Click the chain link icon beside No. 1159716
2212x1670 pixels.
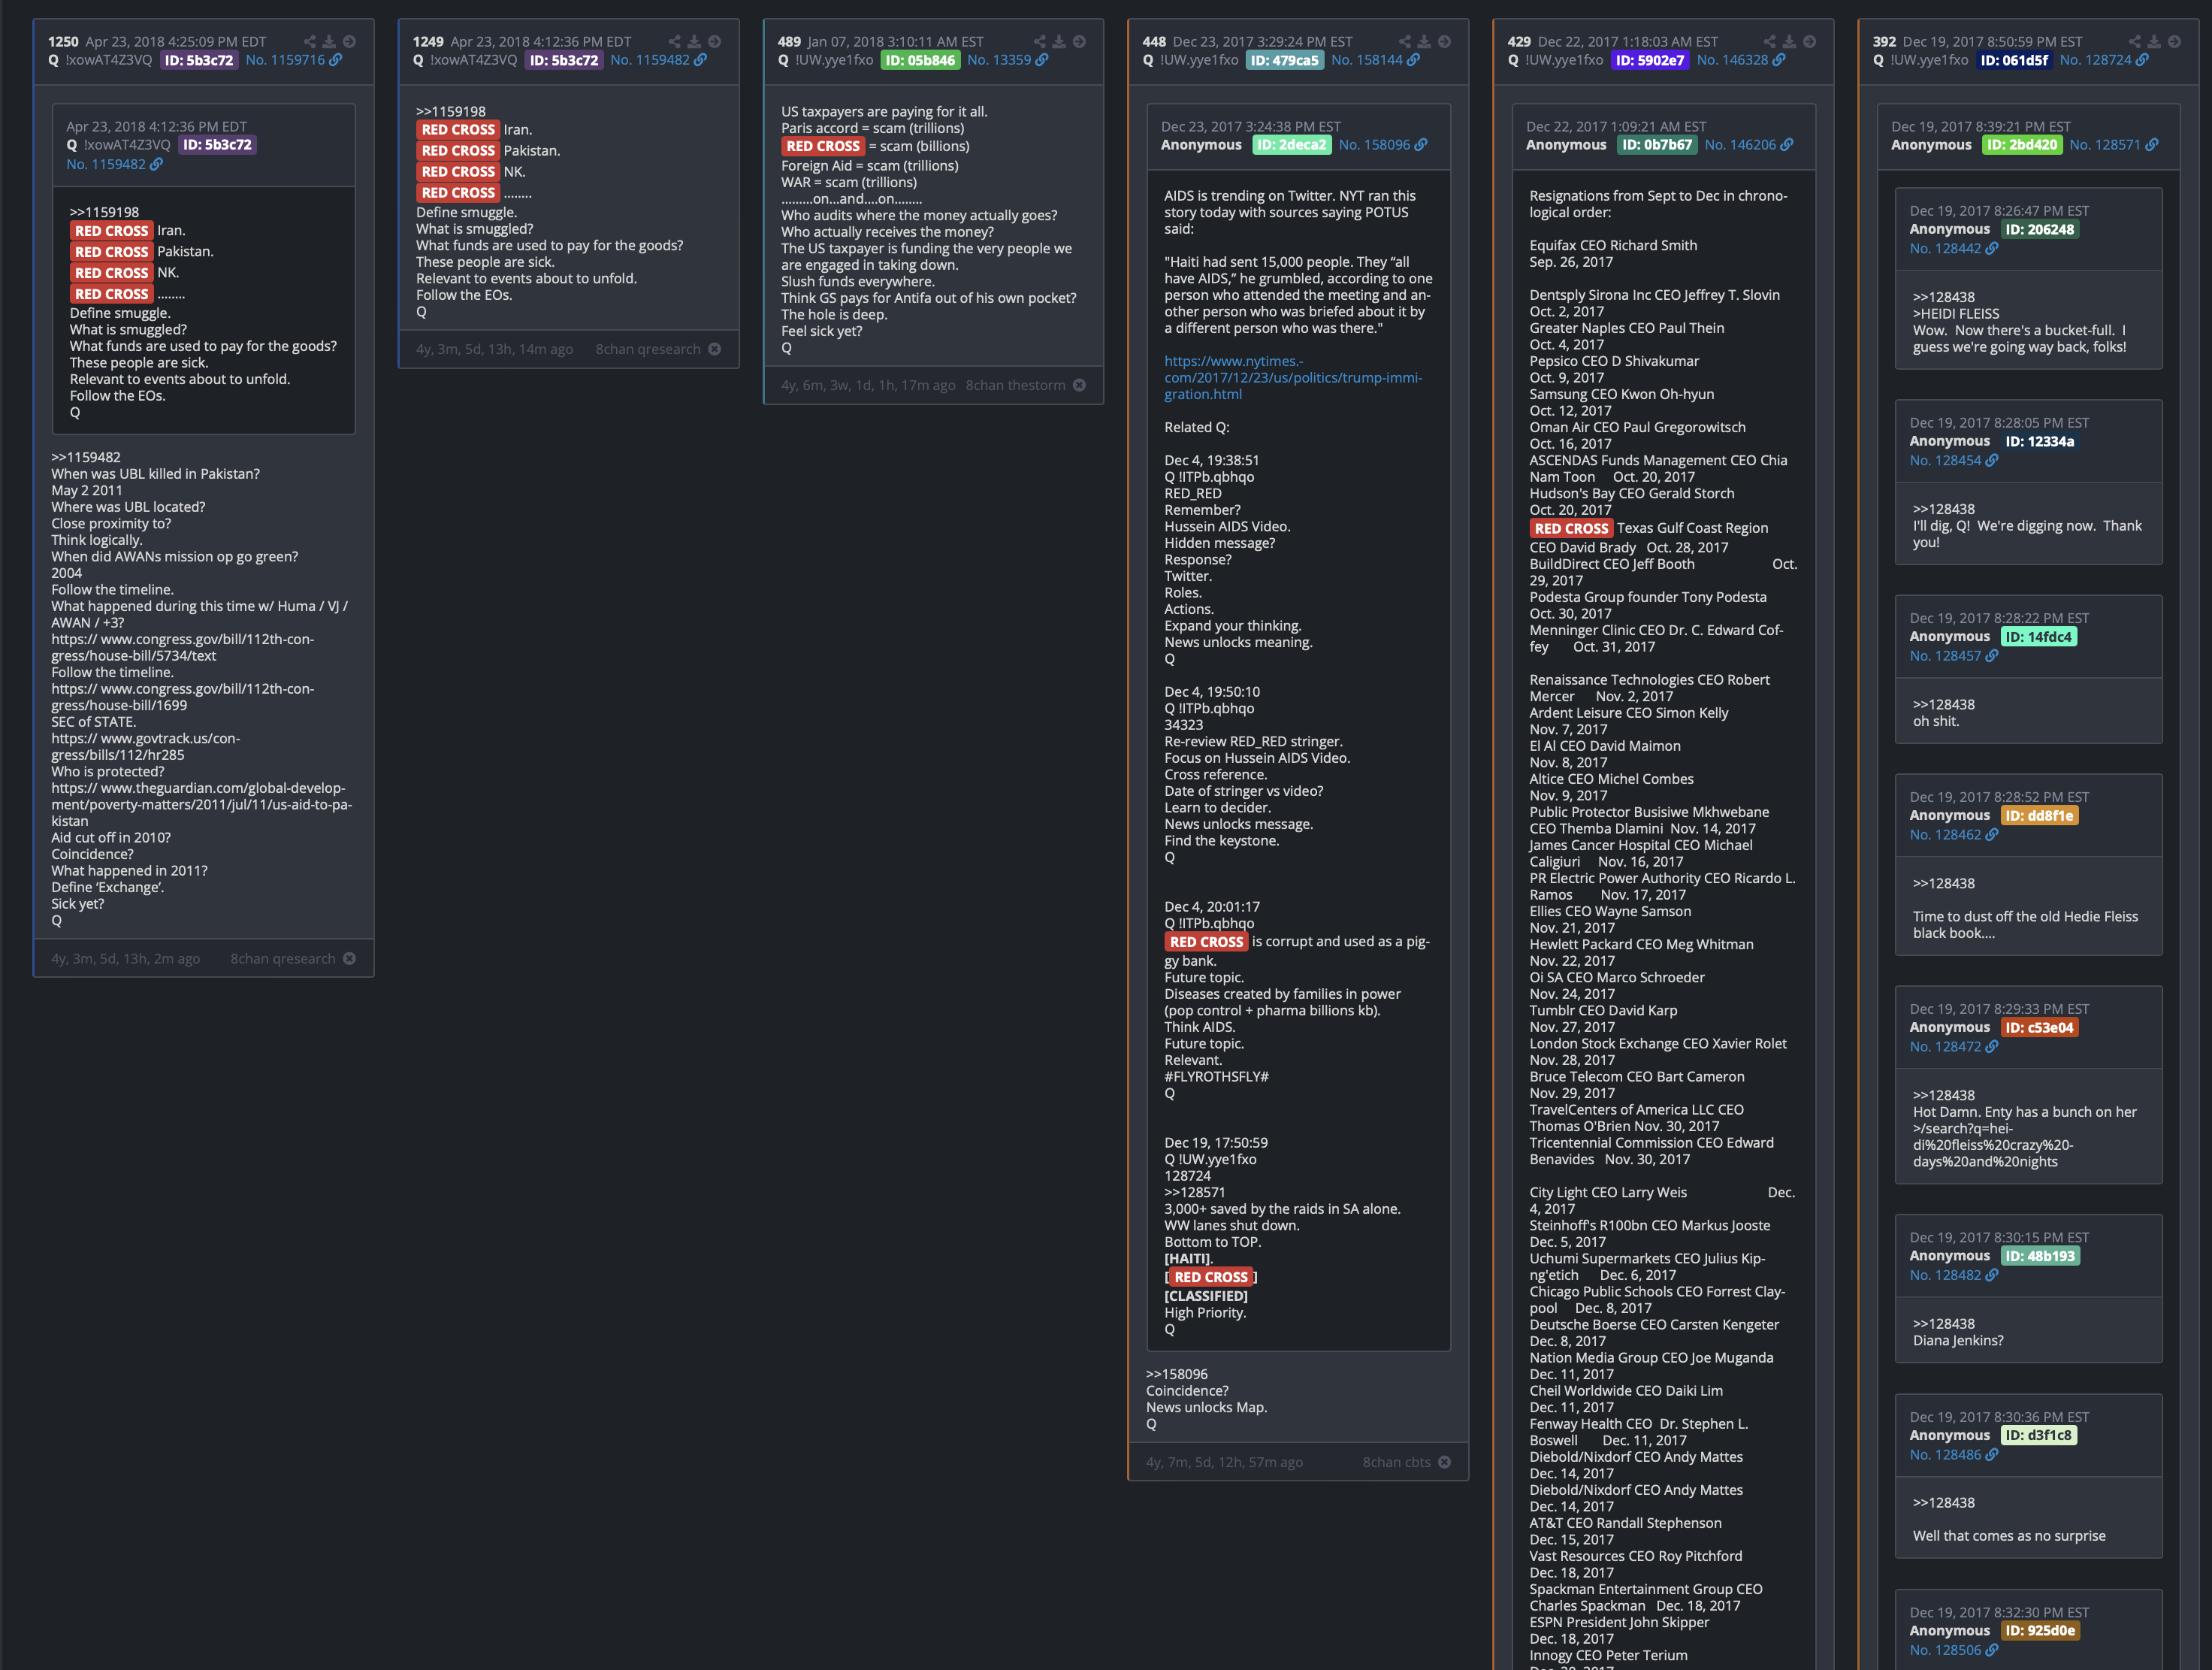(x=336, y=60)
